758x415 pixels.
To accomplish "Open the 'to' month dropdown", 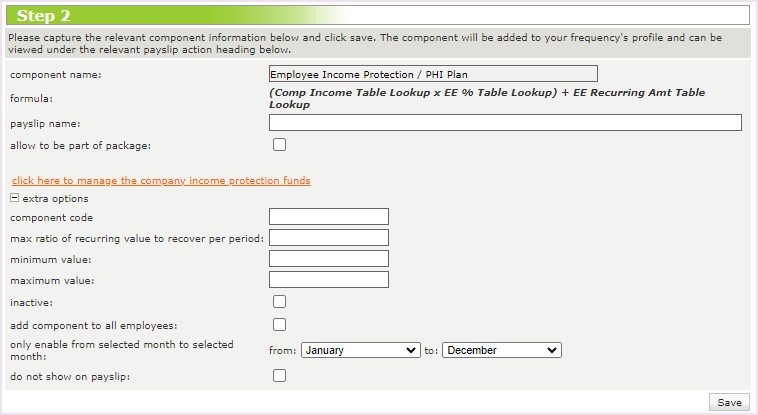I will click(502, 350).
